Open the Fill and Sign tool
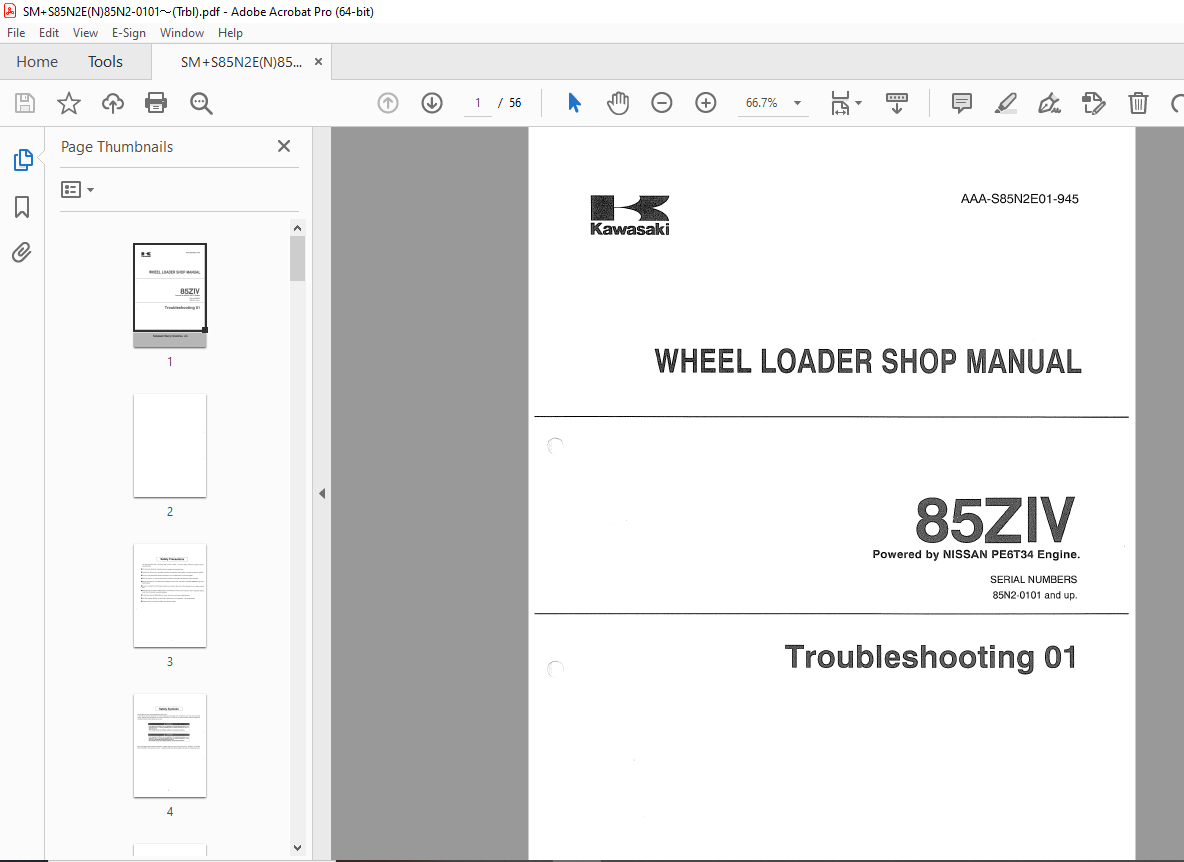This screenshot has width=1184, height=862. coord(1050,103)
